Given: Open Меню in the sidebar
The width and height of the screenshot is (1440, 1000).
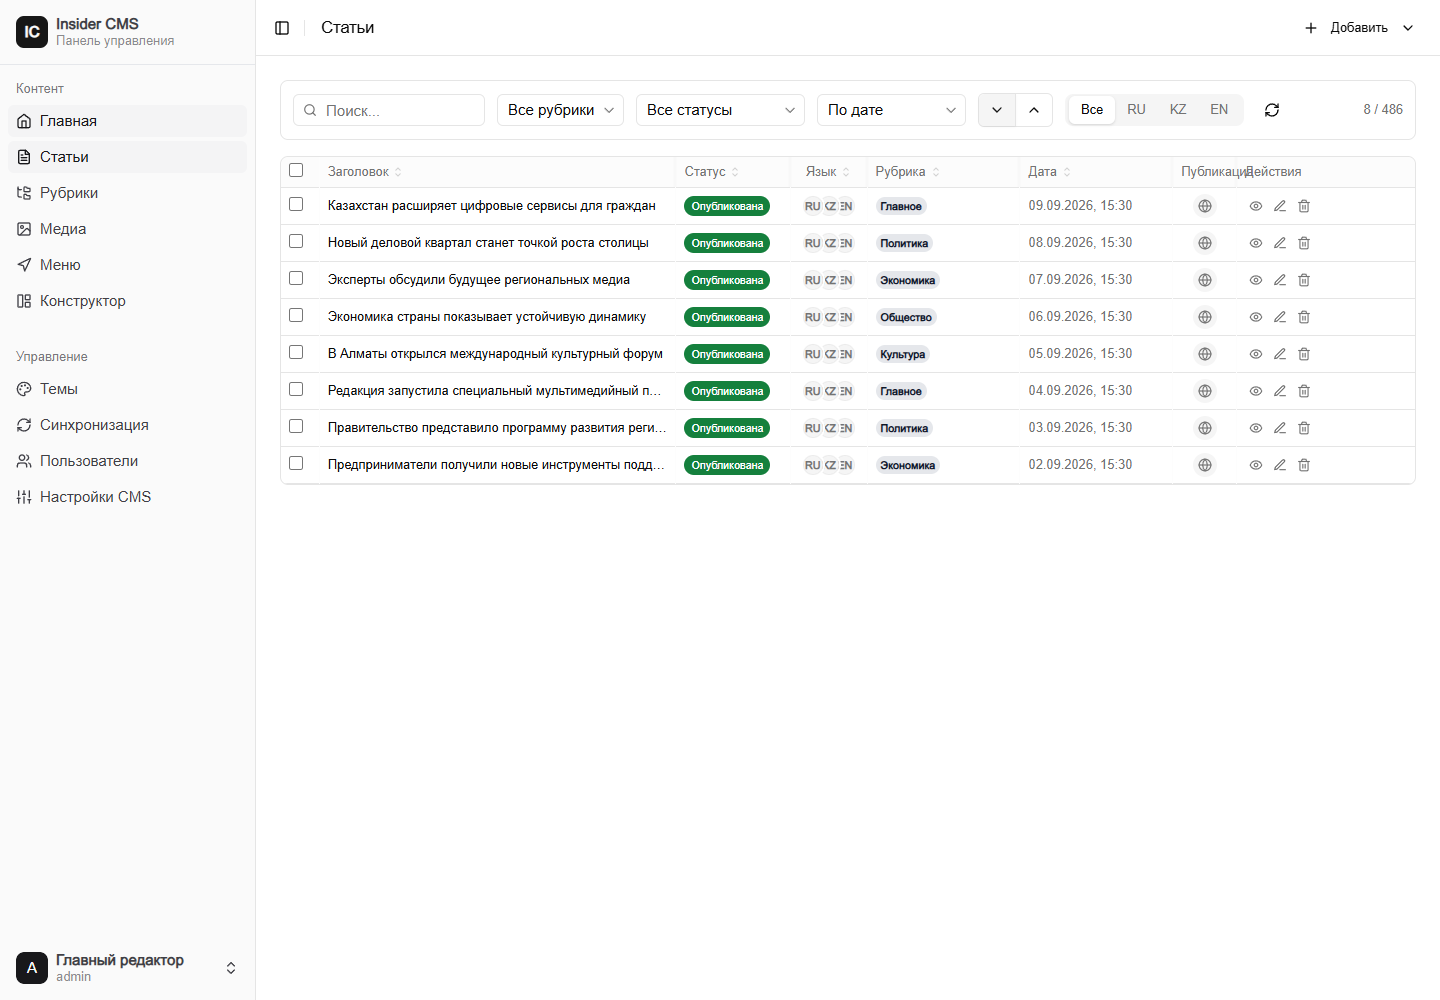Looking at the screenshot, I should [x=128, y=265].
